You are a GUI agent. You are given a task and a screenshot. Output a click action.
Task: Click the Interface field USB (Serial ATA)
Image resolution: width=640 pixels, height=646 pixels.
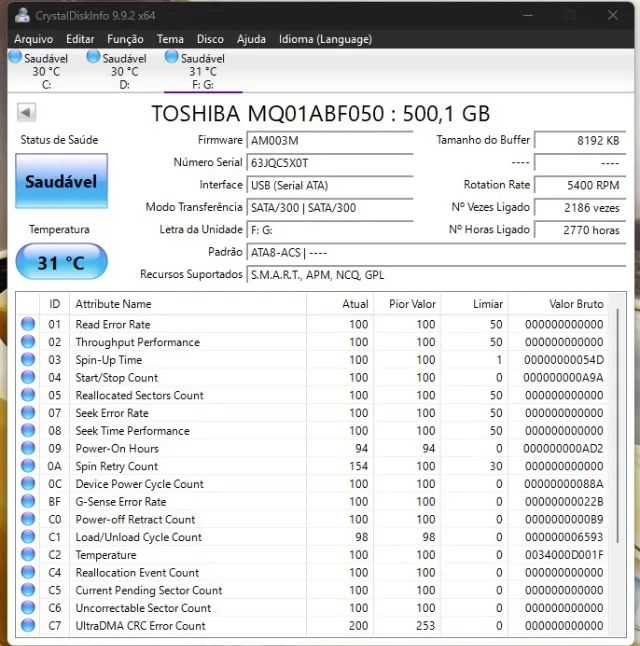(x=330, y=185)
